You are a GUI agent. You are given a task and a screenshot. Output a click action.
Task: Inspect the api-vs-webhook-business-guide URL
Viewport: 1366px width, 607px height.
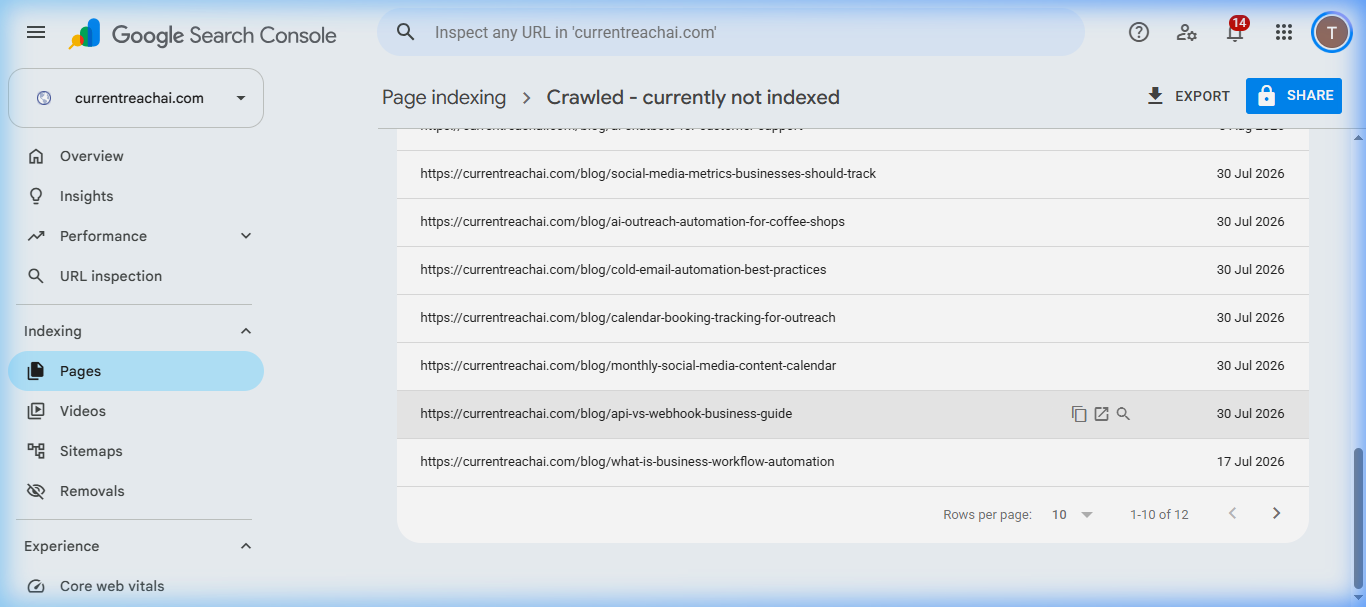(1123, 414)
